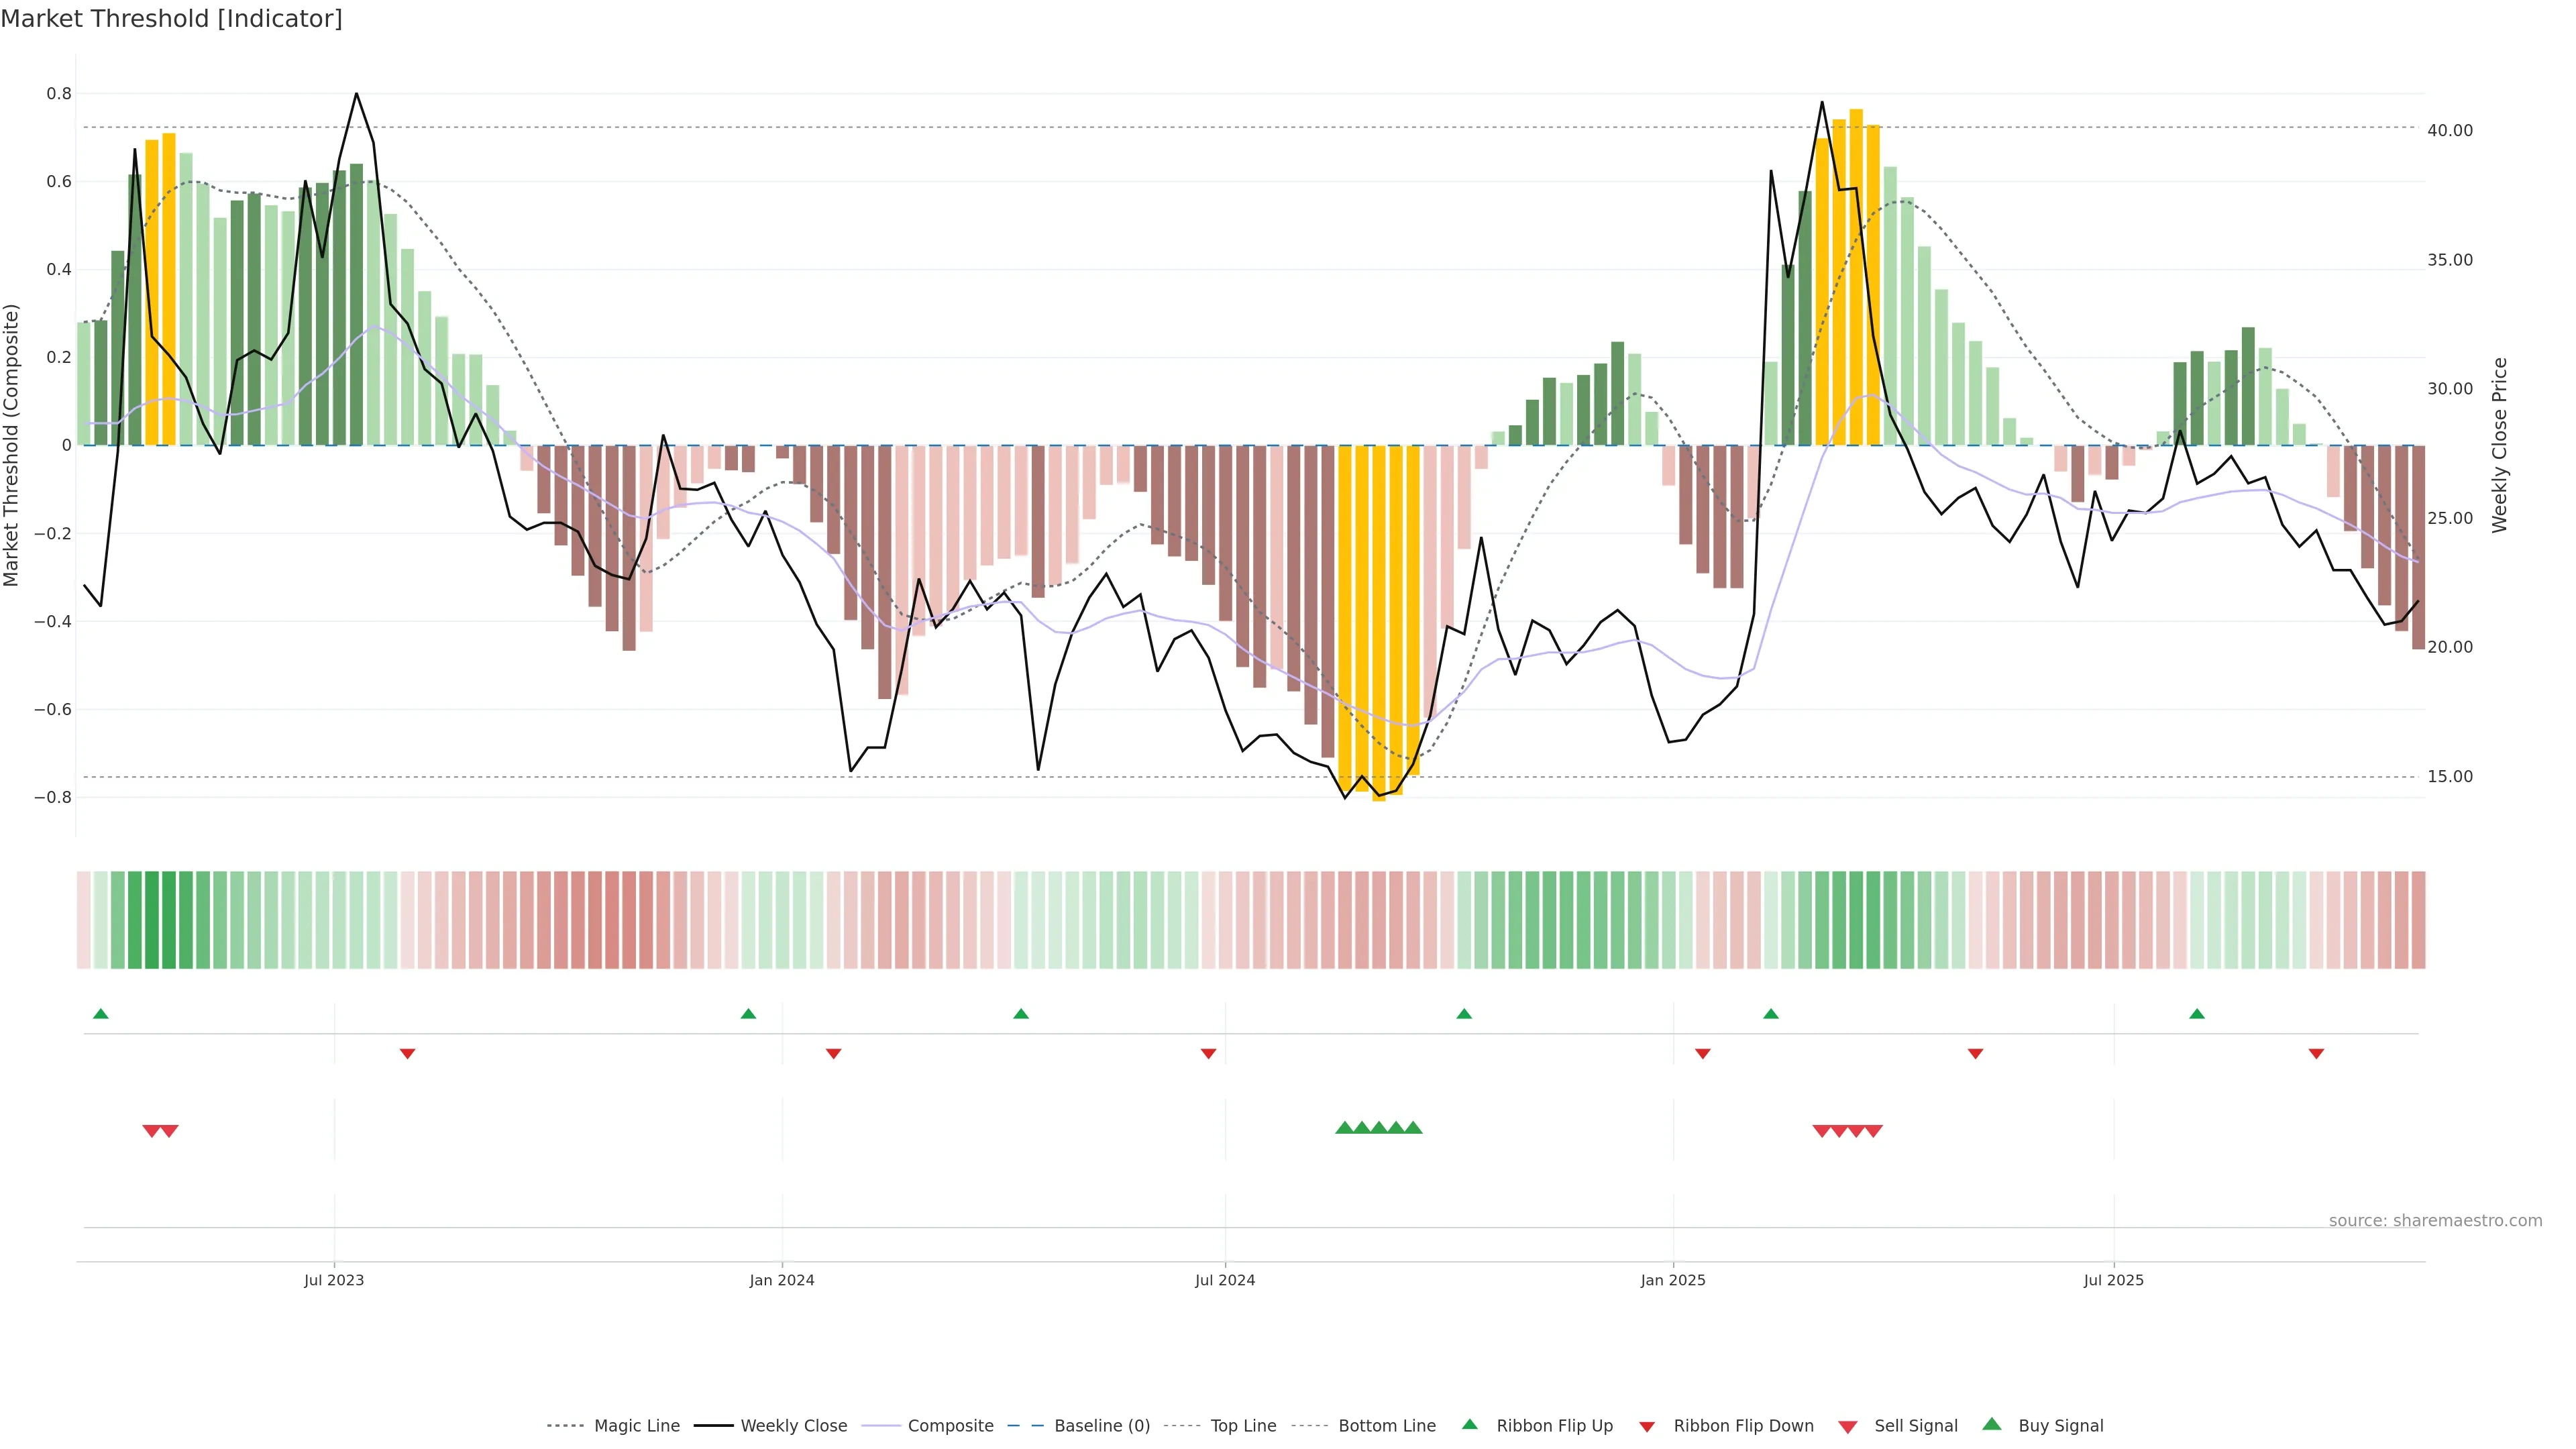Click the Ribbon Flip Up legend triangle
Screen dimensions: 2576x1449
pos(1469,1424)
